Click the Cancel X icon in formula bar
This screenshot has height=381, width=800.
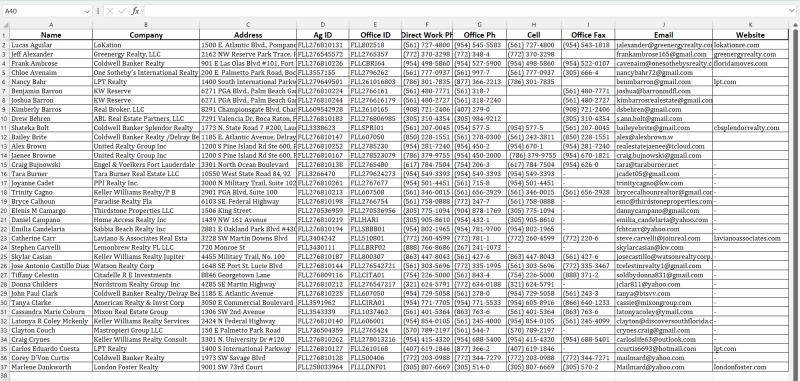109,11
